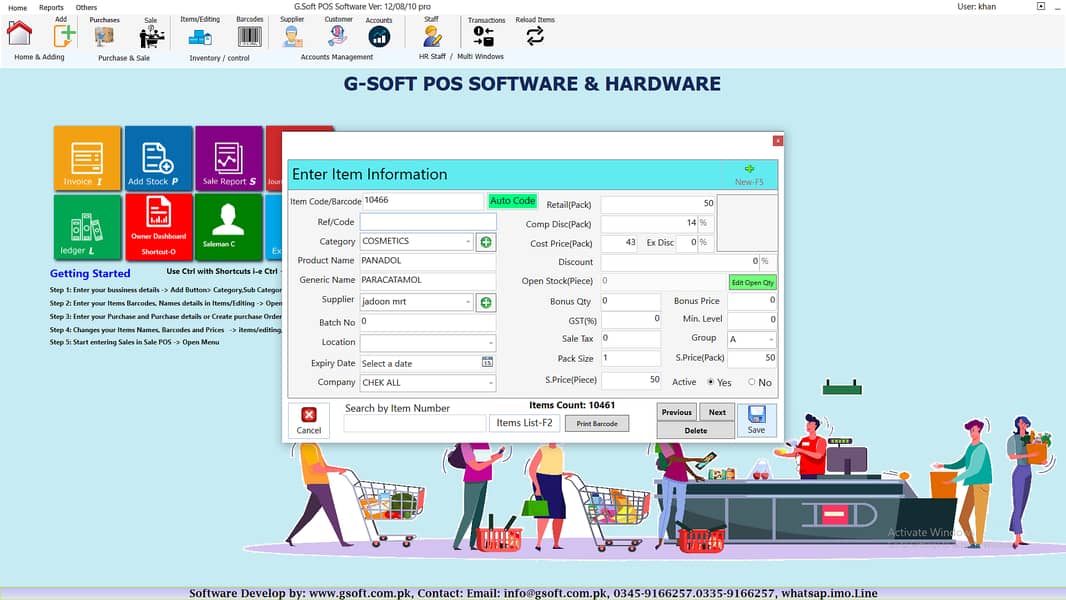This screenshot has width=1066, height=600.
Task: Add new supplier with plus icon
Action: point(485,302)
